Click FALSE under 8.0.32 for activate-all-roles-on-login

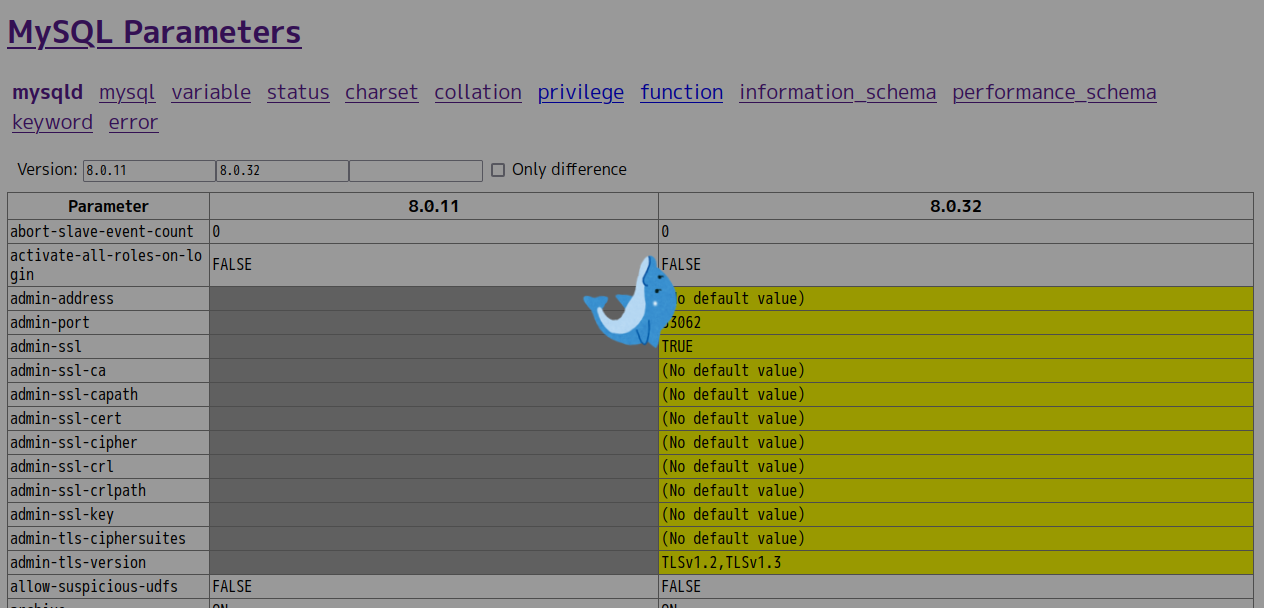point(956,265)
